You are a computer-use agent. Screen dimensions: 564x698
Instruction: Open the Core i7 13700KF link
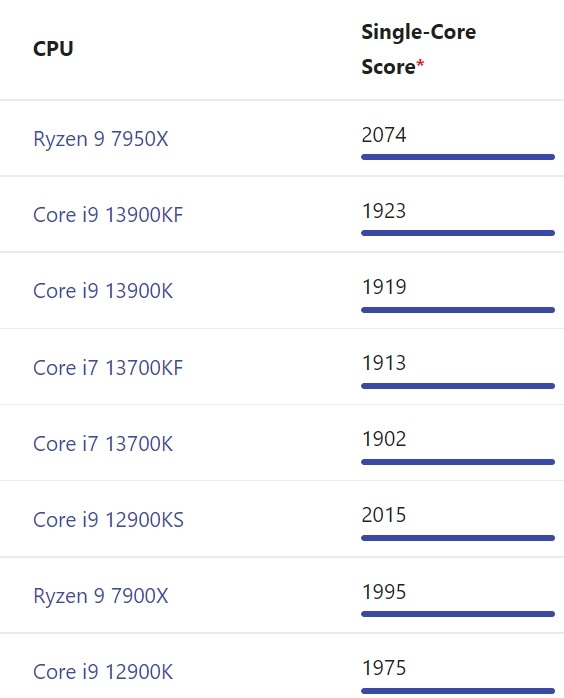[108, 368]
